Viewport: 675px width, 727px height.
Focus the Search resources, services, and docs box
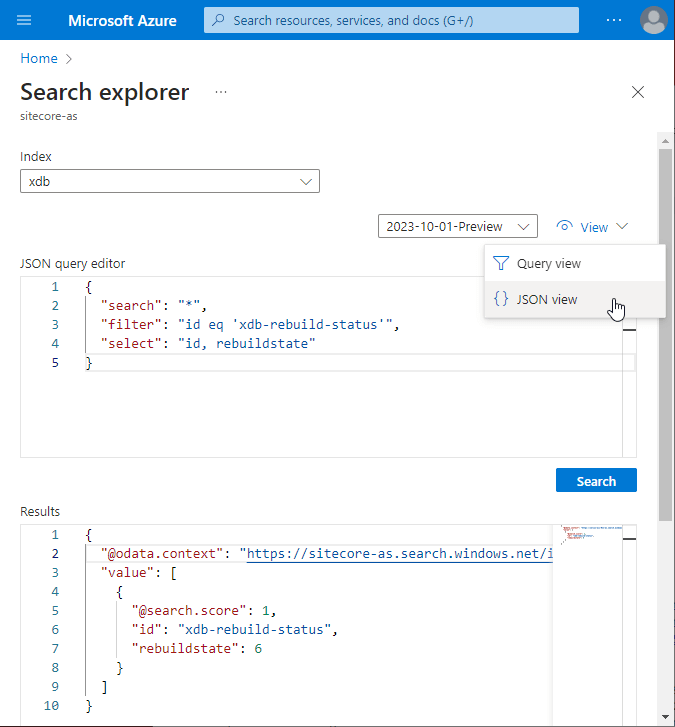point(391,20)
